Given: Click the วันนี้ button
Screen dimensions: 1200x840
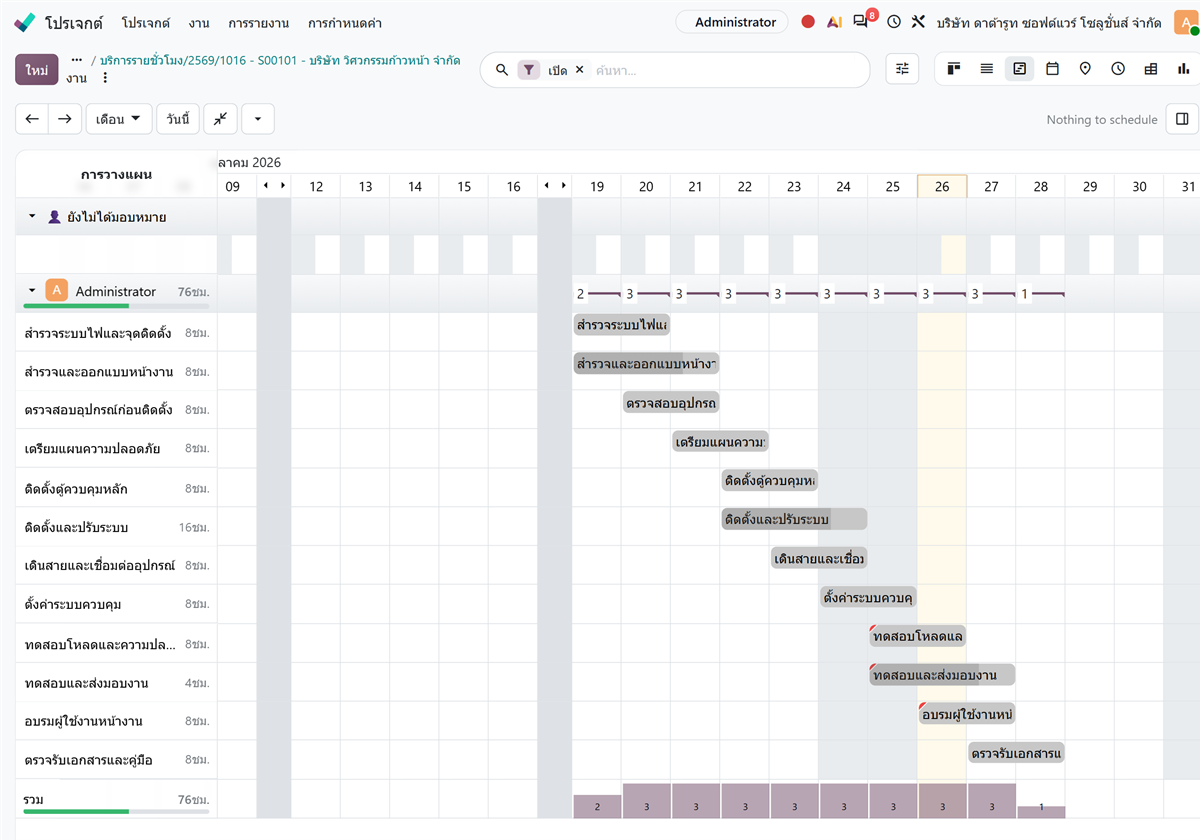Looking at the screenshot, I should (178, 119).
